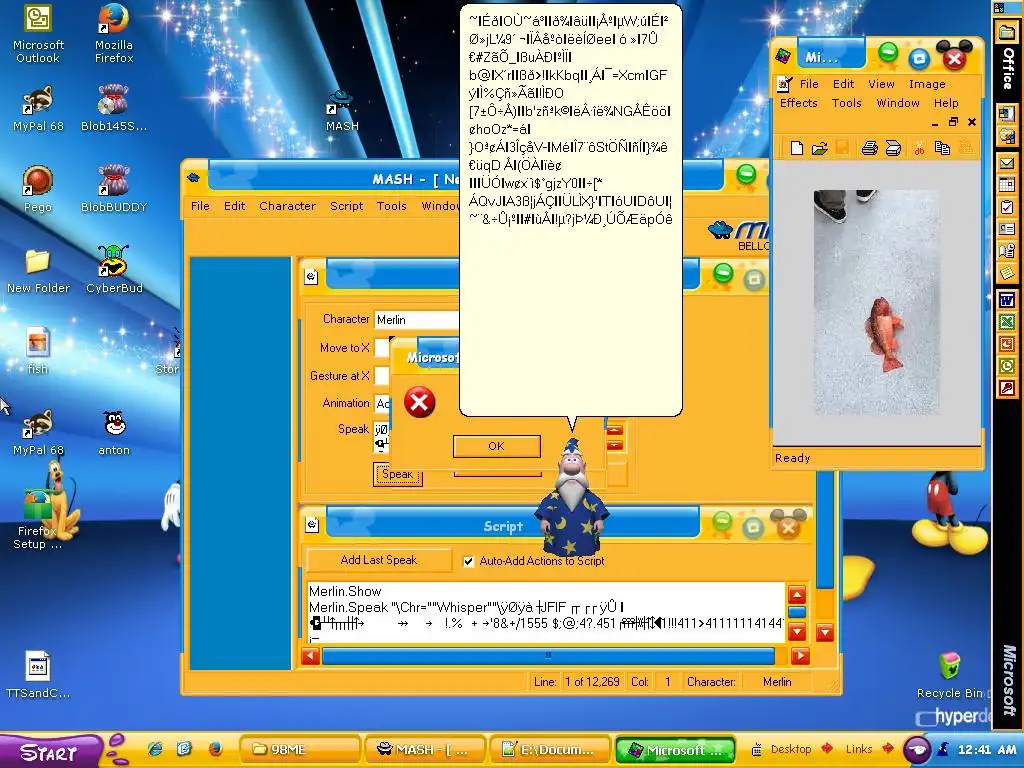Open the Help menu in Photo Editor
The width and height of the screenshot is (1024, 768).
pyautogui.click(x=946, y=103)
